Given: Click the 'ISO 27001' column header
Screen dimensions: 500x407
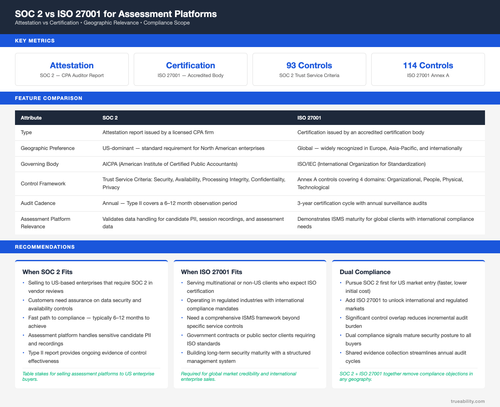Looking at the screenshot, I should pyautogui.click(x=309, y=118).
